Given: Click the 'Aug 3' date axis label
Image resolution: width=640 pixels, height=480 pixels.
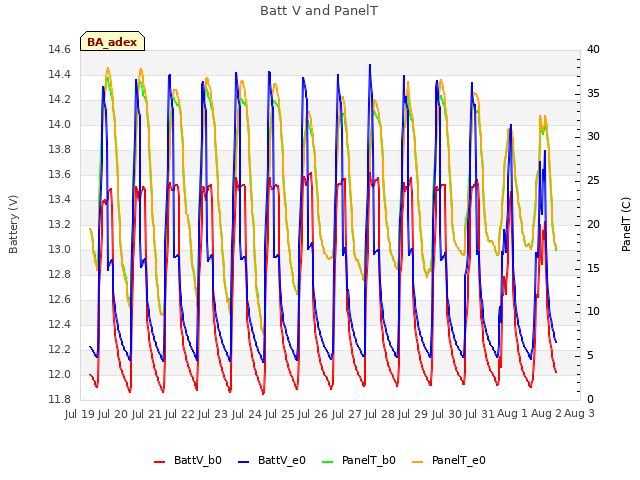Looking at the screenshot, I should [x=579, y=414].
